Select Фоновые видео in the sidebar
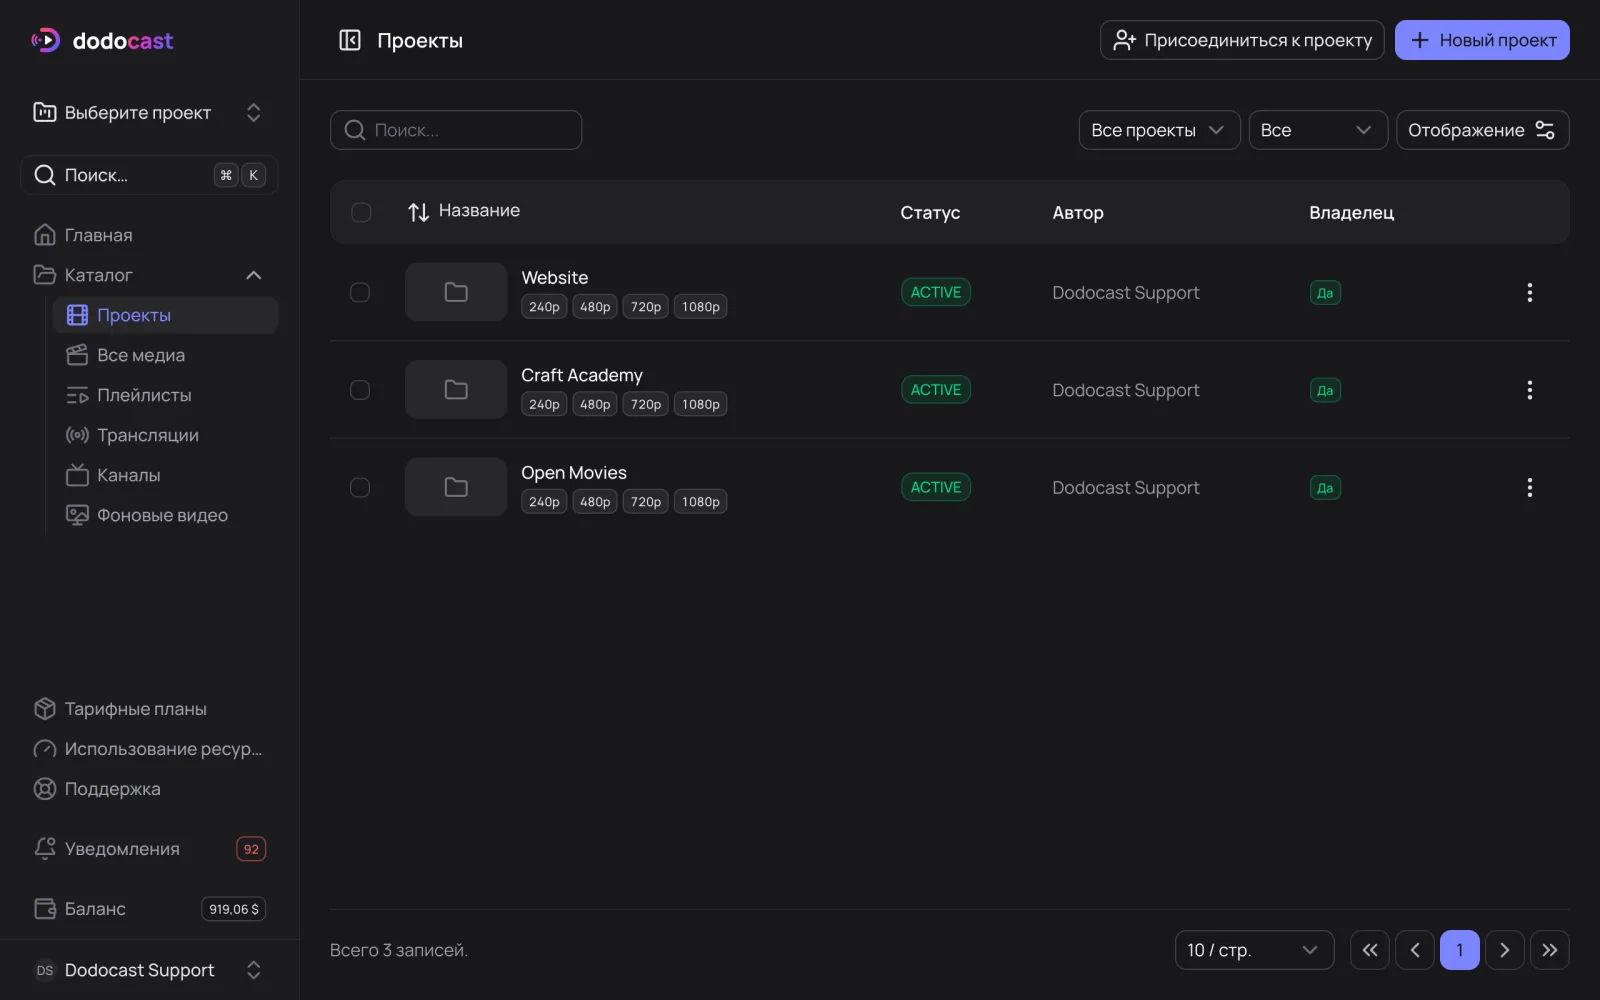The height and width of the screenshot is (1000, 1600). (x=165, y=515)
